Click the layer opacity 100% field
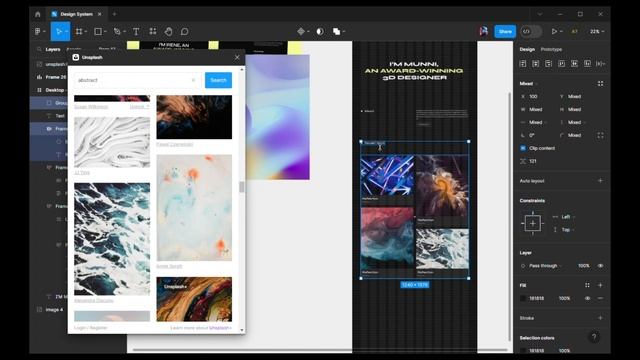The image size is (640, 360). pos(584,266)
